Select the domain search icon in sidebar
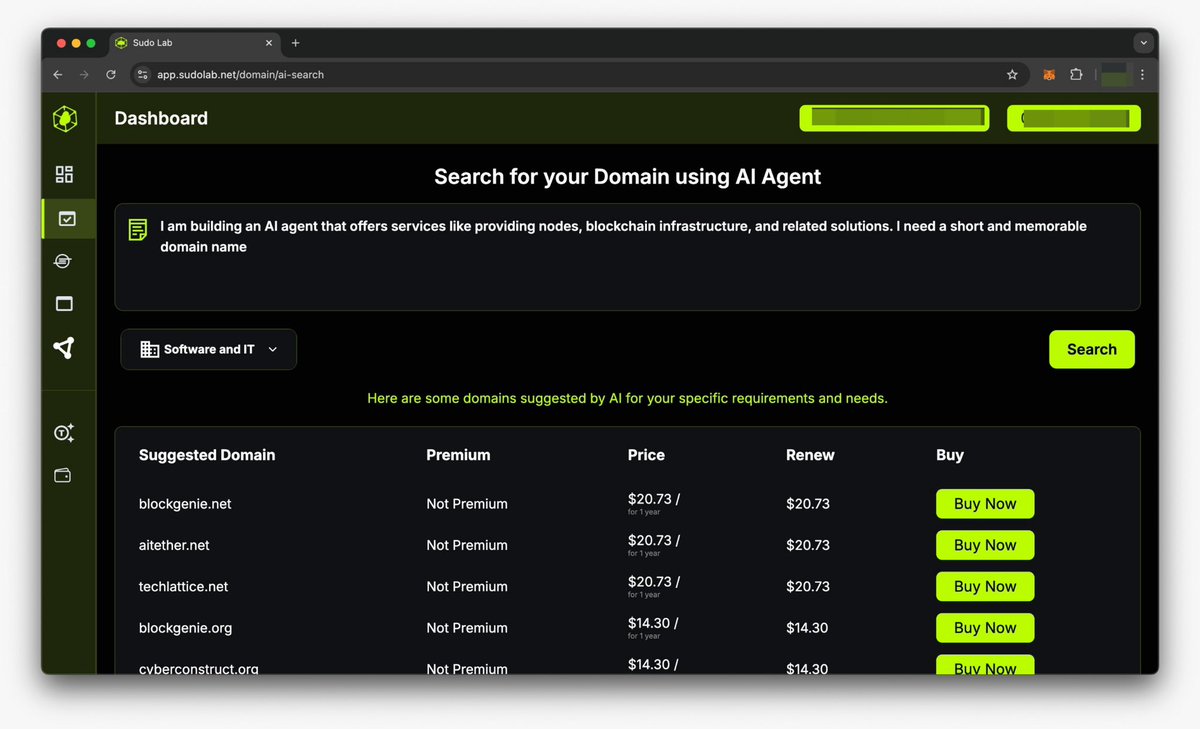The width and height of the screenshot is (1200, 729). [x=67, y=218]
